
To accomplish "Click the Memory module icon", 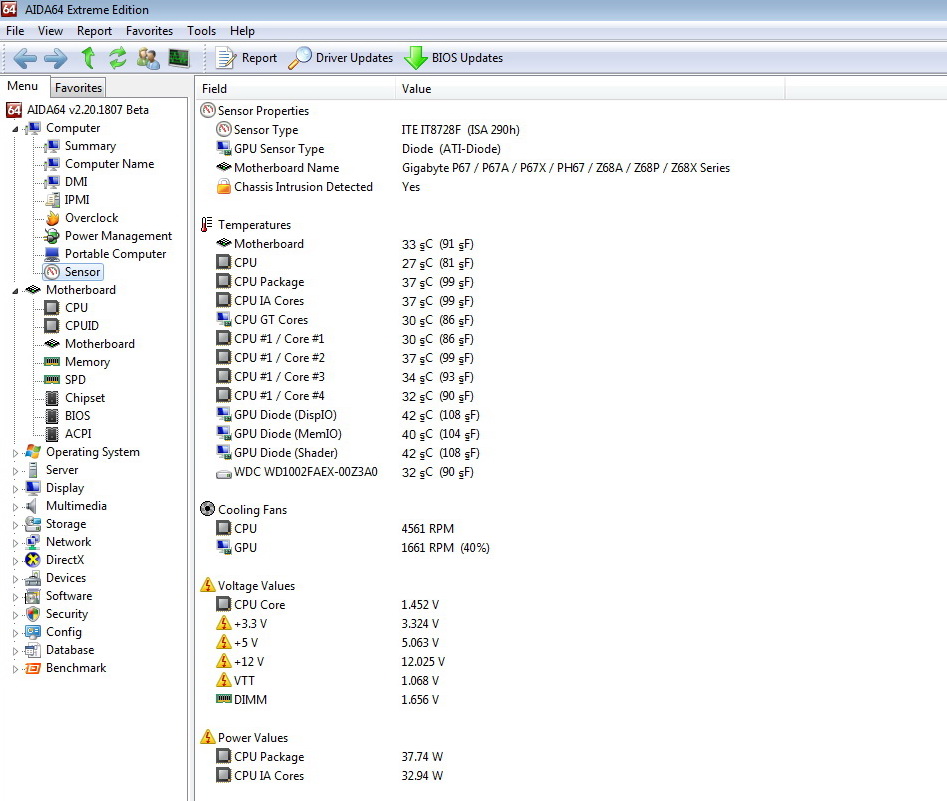I will 53,362.
